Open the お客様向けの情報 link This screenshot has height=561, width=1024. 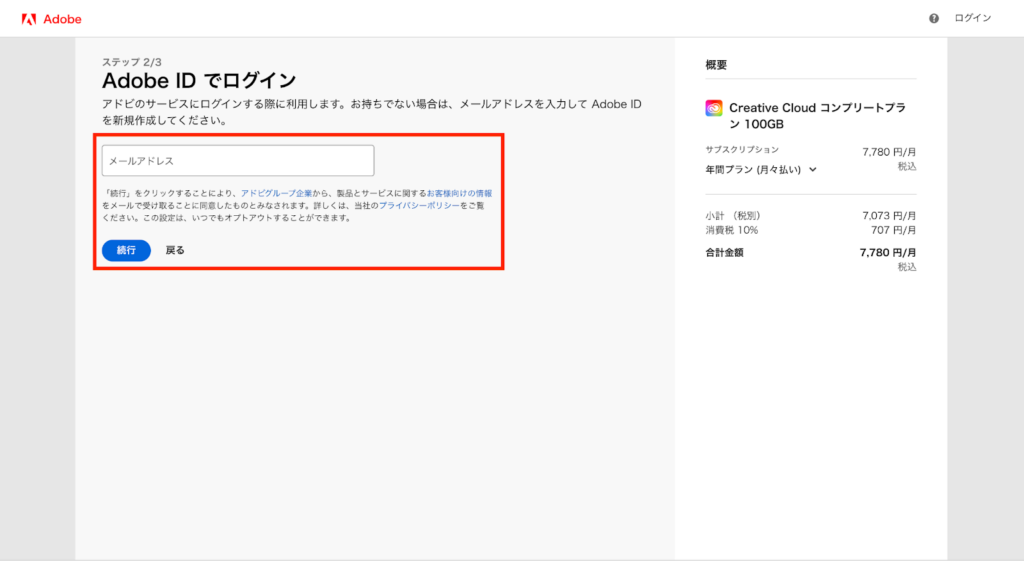point(459,193)
